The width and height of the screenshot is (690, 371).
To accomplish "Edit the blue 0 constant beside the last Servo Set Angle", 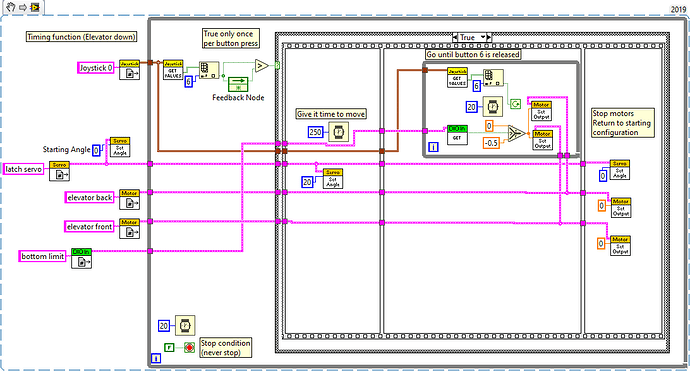I will pos(603,176).
